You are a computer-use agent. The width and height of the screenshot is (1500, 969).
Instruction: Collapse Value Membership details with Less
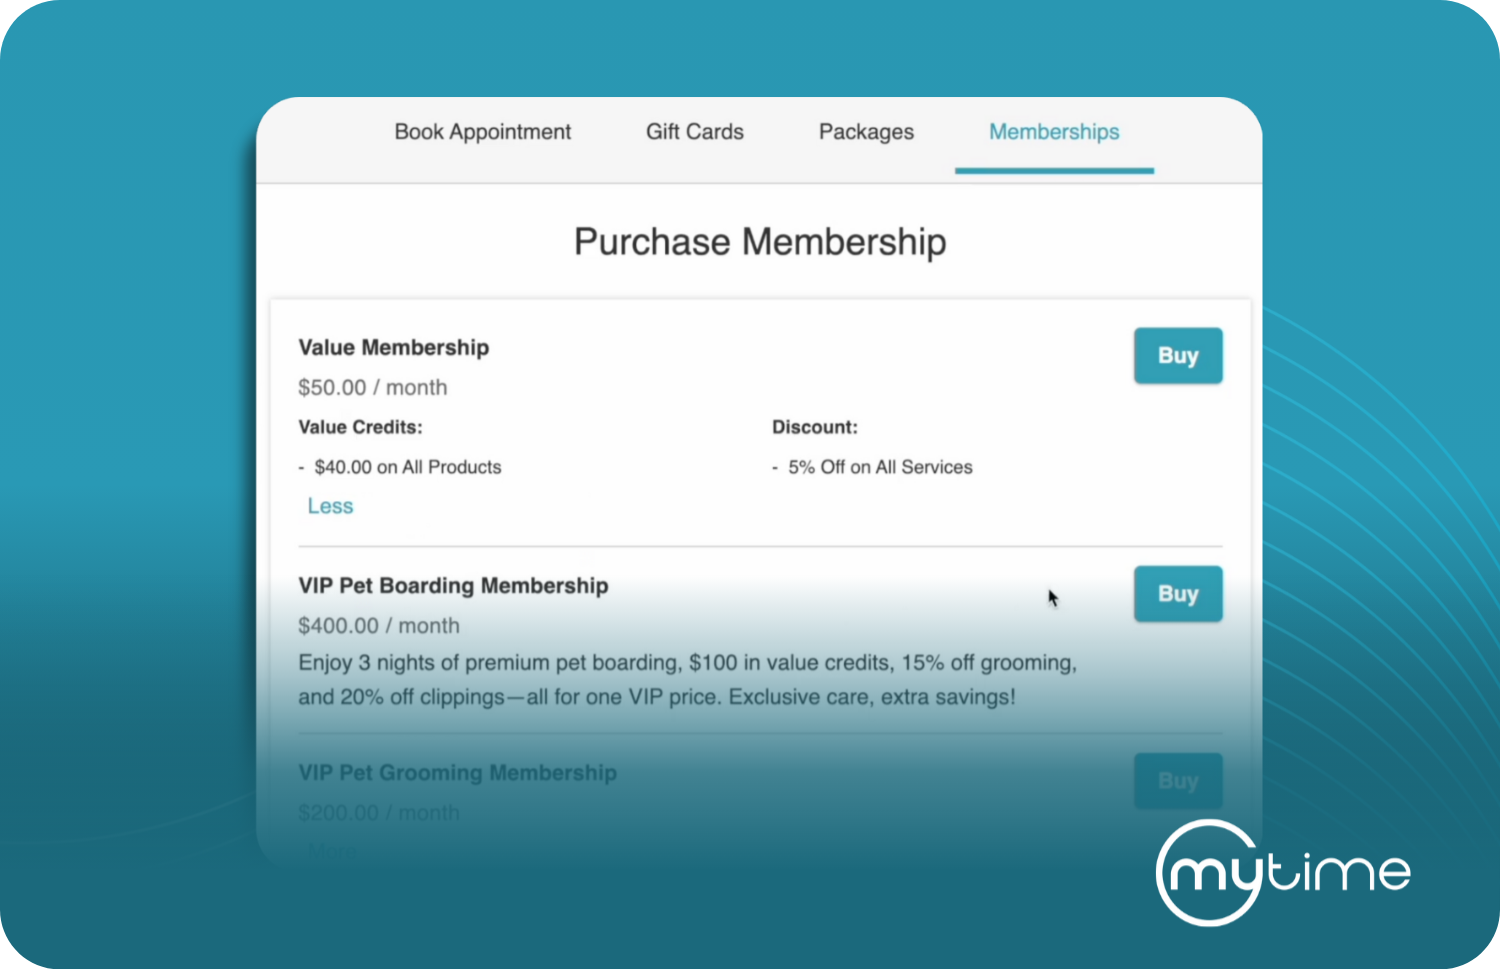(330, 506)
